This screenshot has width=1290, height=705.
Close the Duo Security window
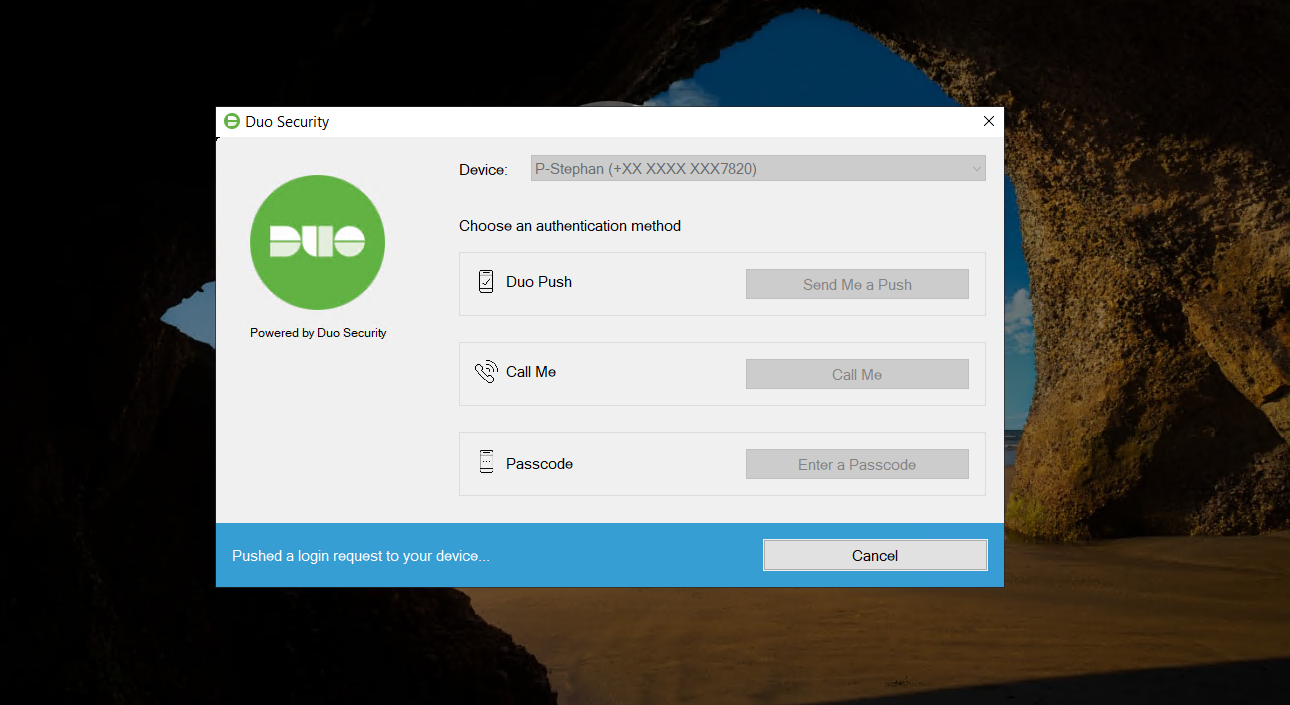coord(989,121)
